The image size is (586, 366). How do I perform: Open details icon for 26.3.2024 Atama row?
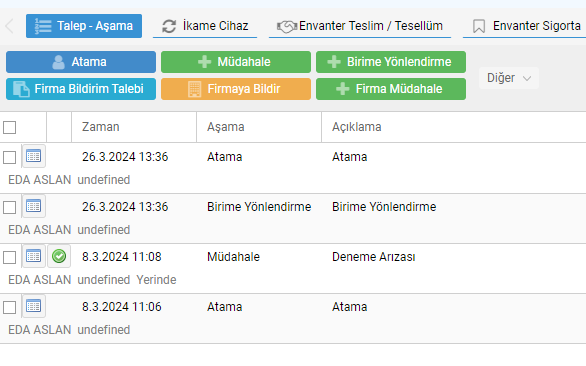(x=34, y=156)
